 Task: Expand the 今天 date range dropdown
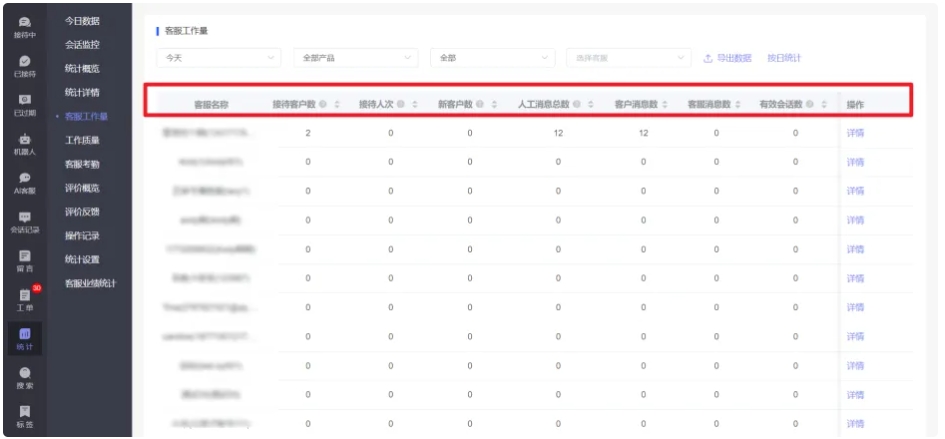219,58
